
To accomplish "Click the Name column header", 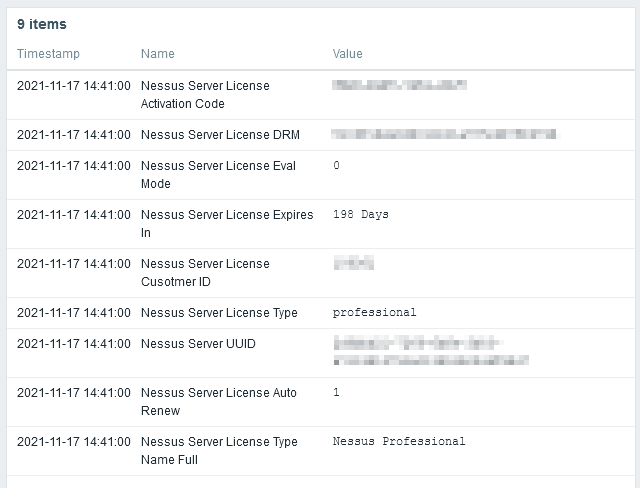I will tap(158, 54).
